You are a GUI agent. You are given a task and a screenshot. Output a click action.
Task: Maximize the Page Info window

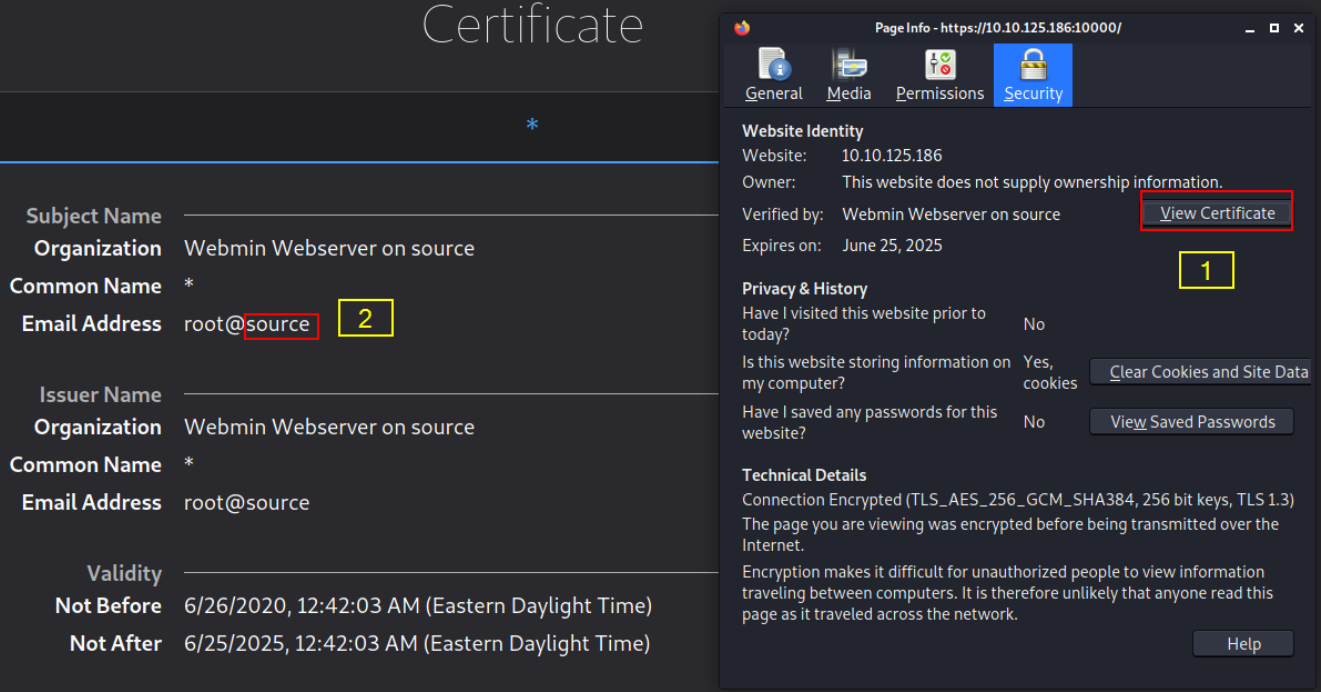click(x=1274, y=28)
